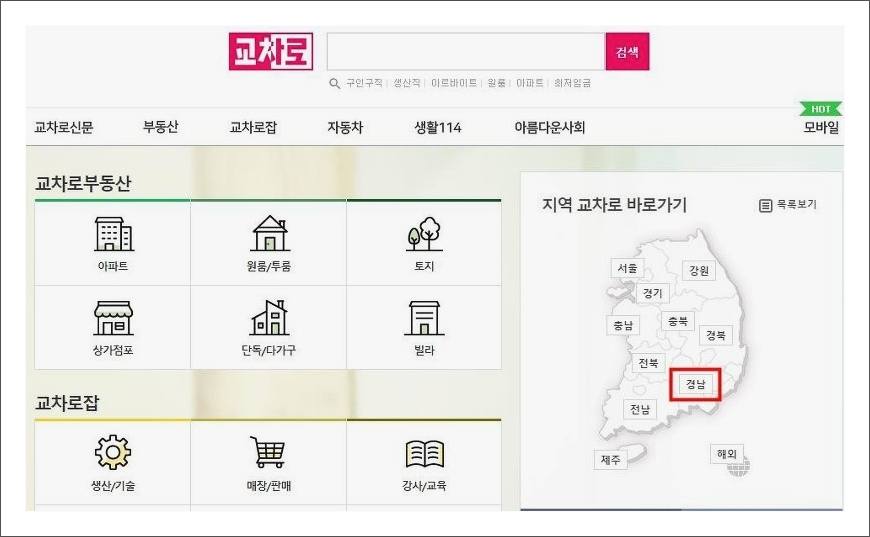
Task: Open the 목록보기 list view link
Action: click(788, 205)
